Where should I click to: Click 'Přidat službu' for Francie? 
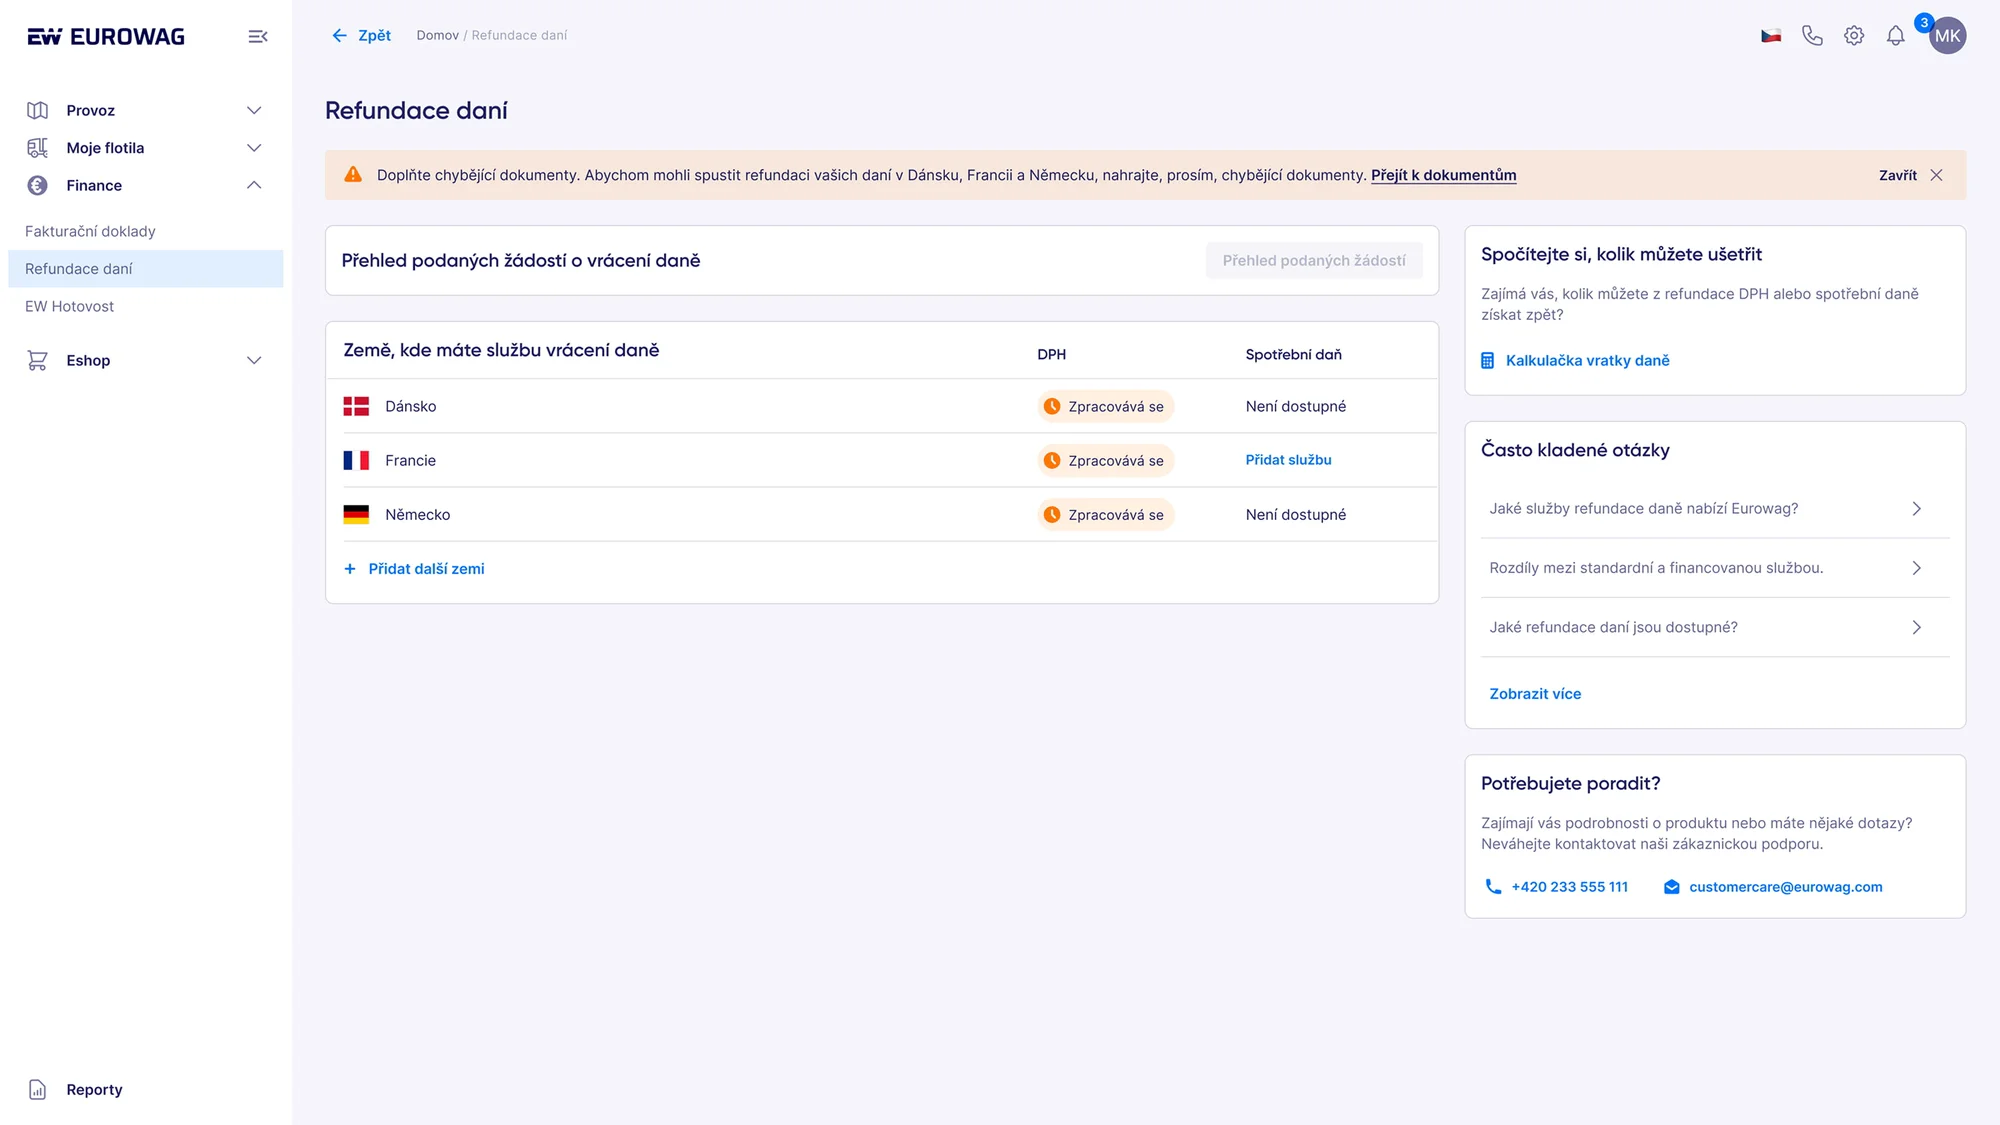[x=1288, y=460]
